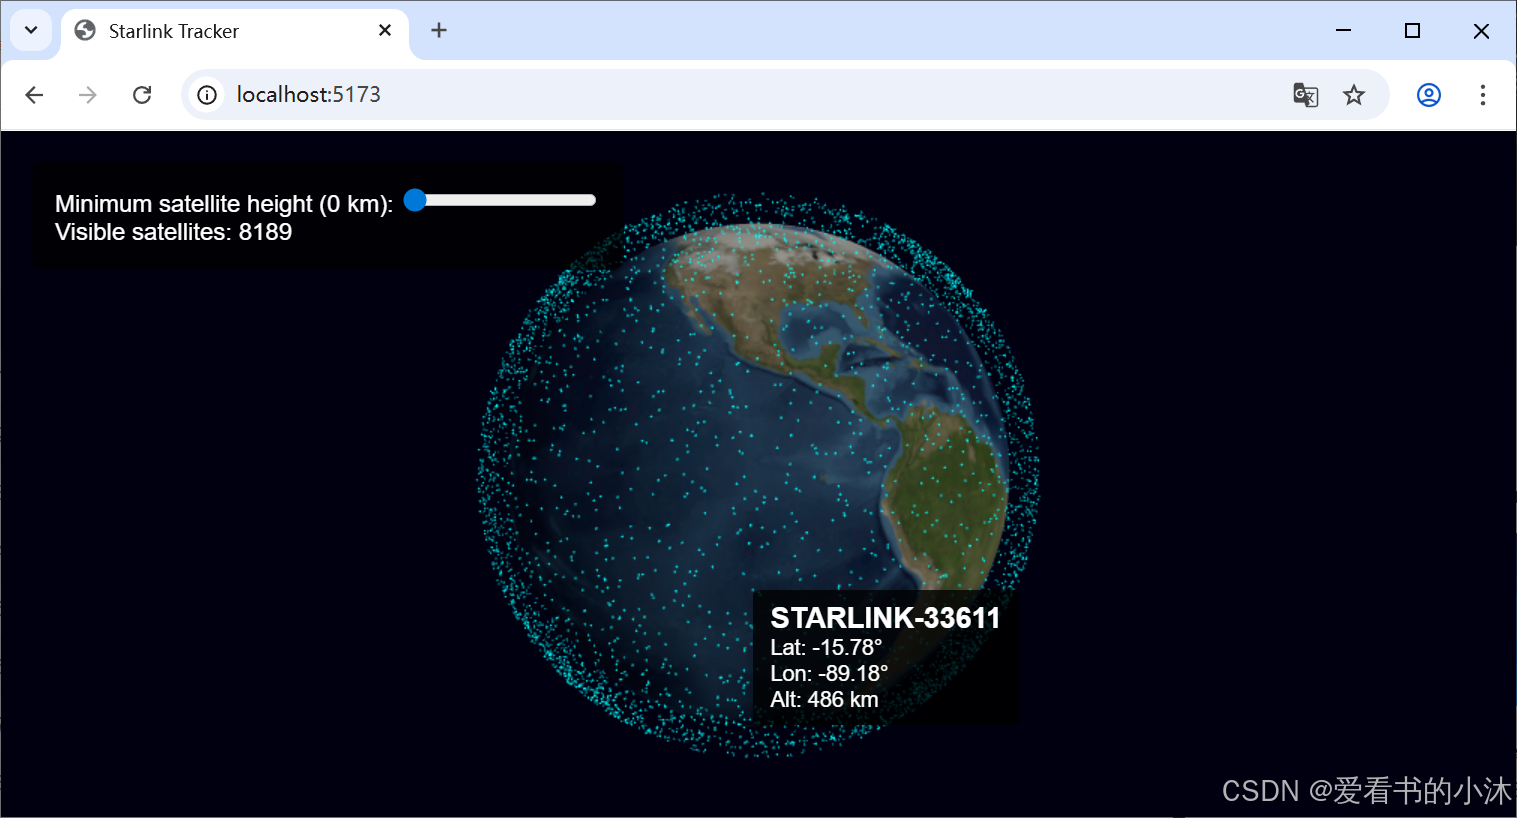This screenshot has height=818, width=1517.
Task: Open the Chrome profile avatar
Action: [1429, 95]
